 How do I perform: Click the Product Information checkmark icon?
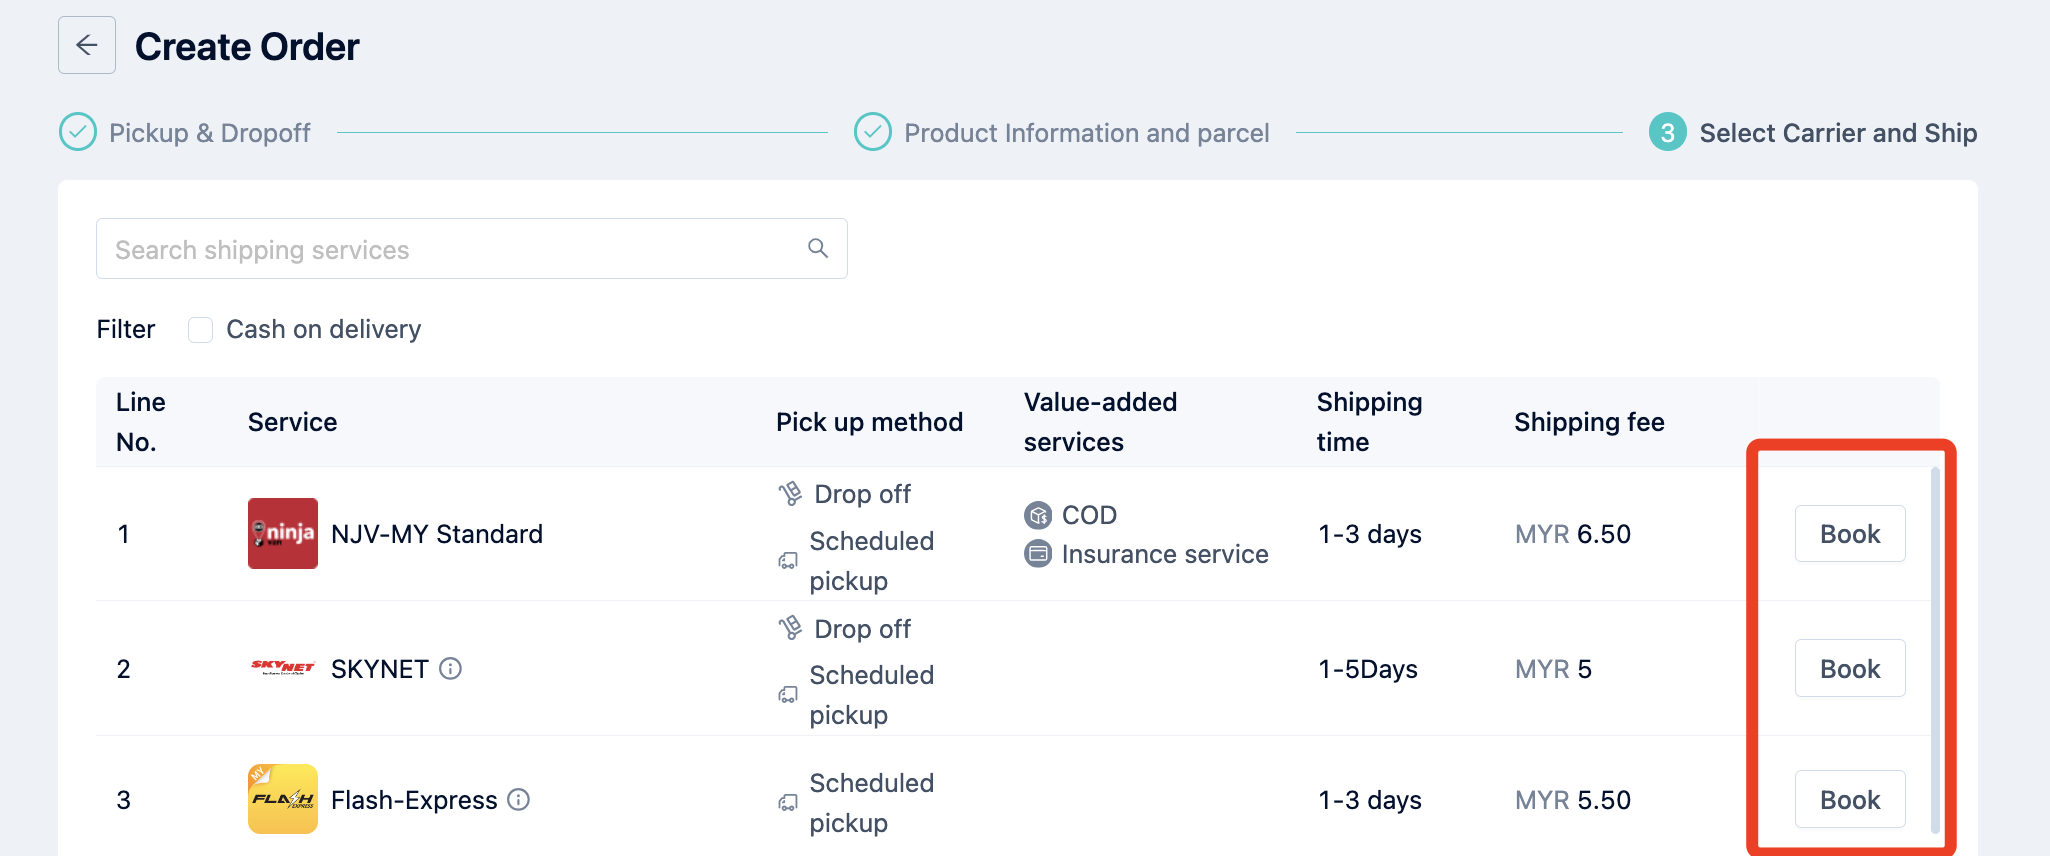pyautogui.click(x=873, y=132)
